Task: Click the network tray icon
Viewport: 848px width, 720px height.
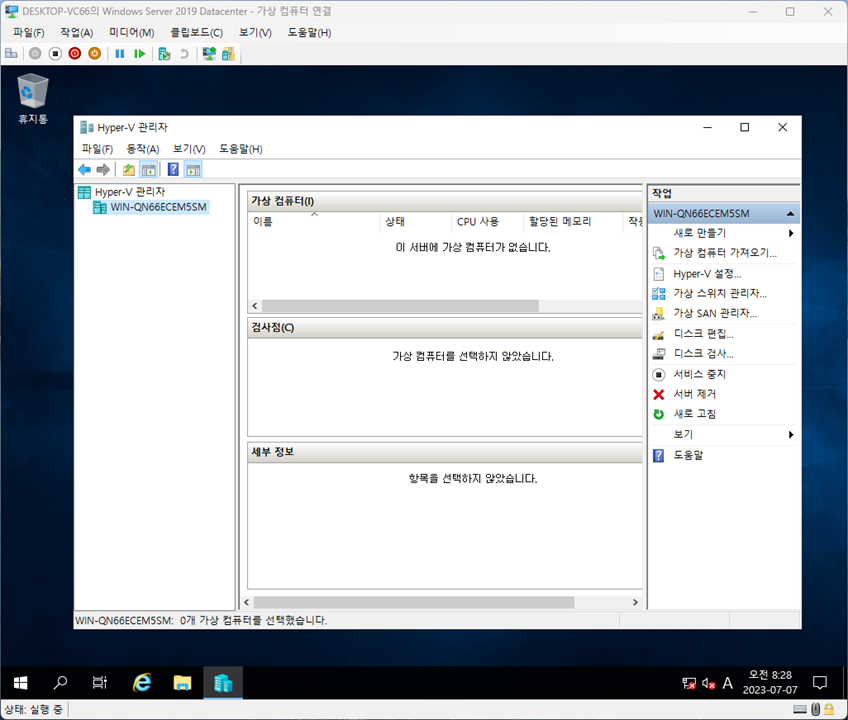Action: pyautogui.click(x=689, y=683)
